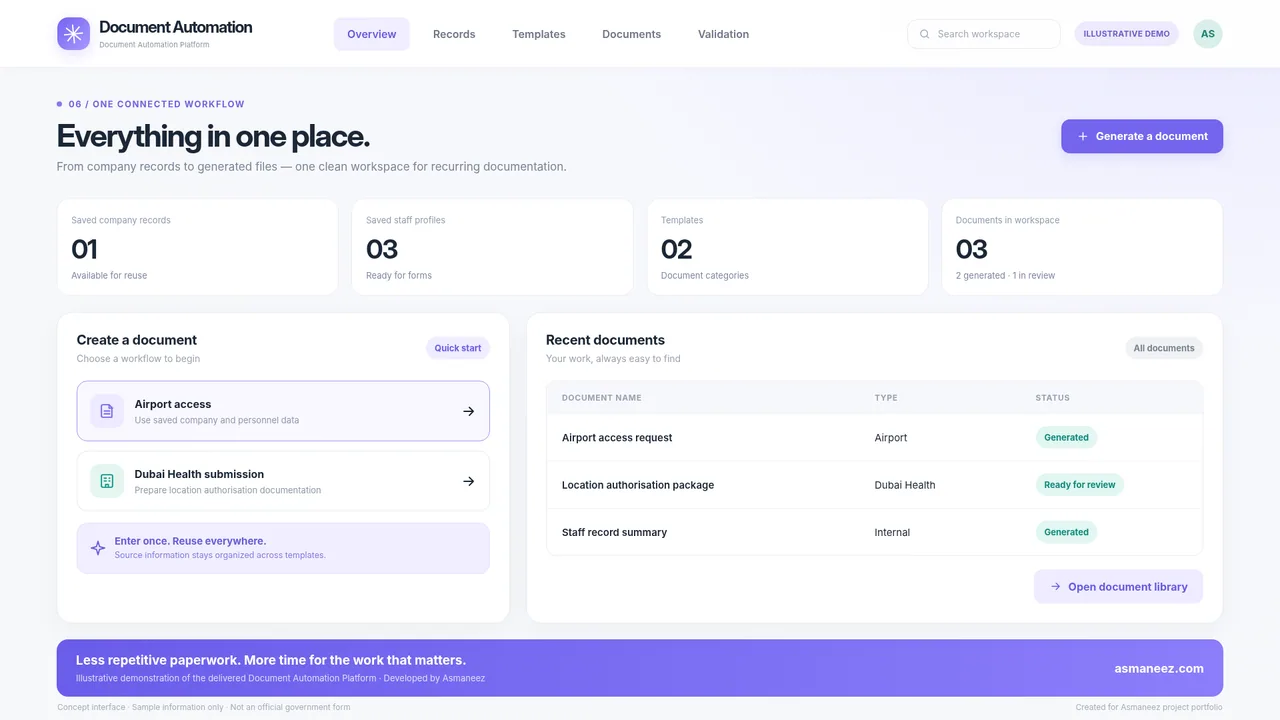The height and width of the screenshot is (720, 1280).
Task: Click the Dubai Health type cell
Action: [905, 485]
